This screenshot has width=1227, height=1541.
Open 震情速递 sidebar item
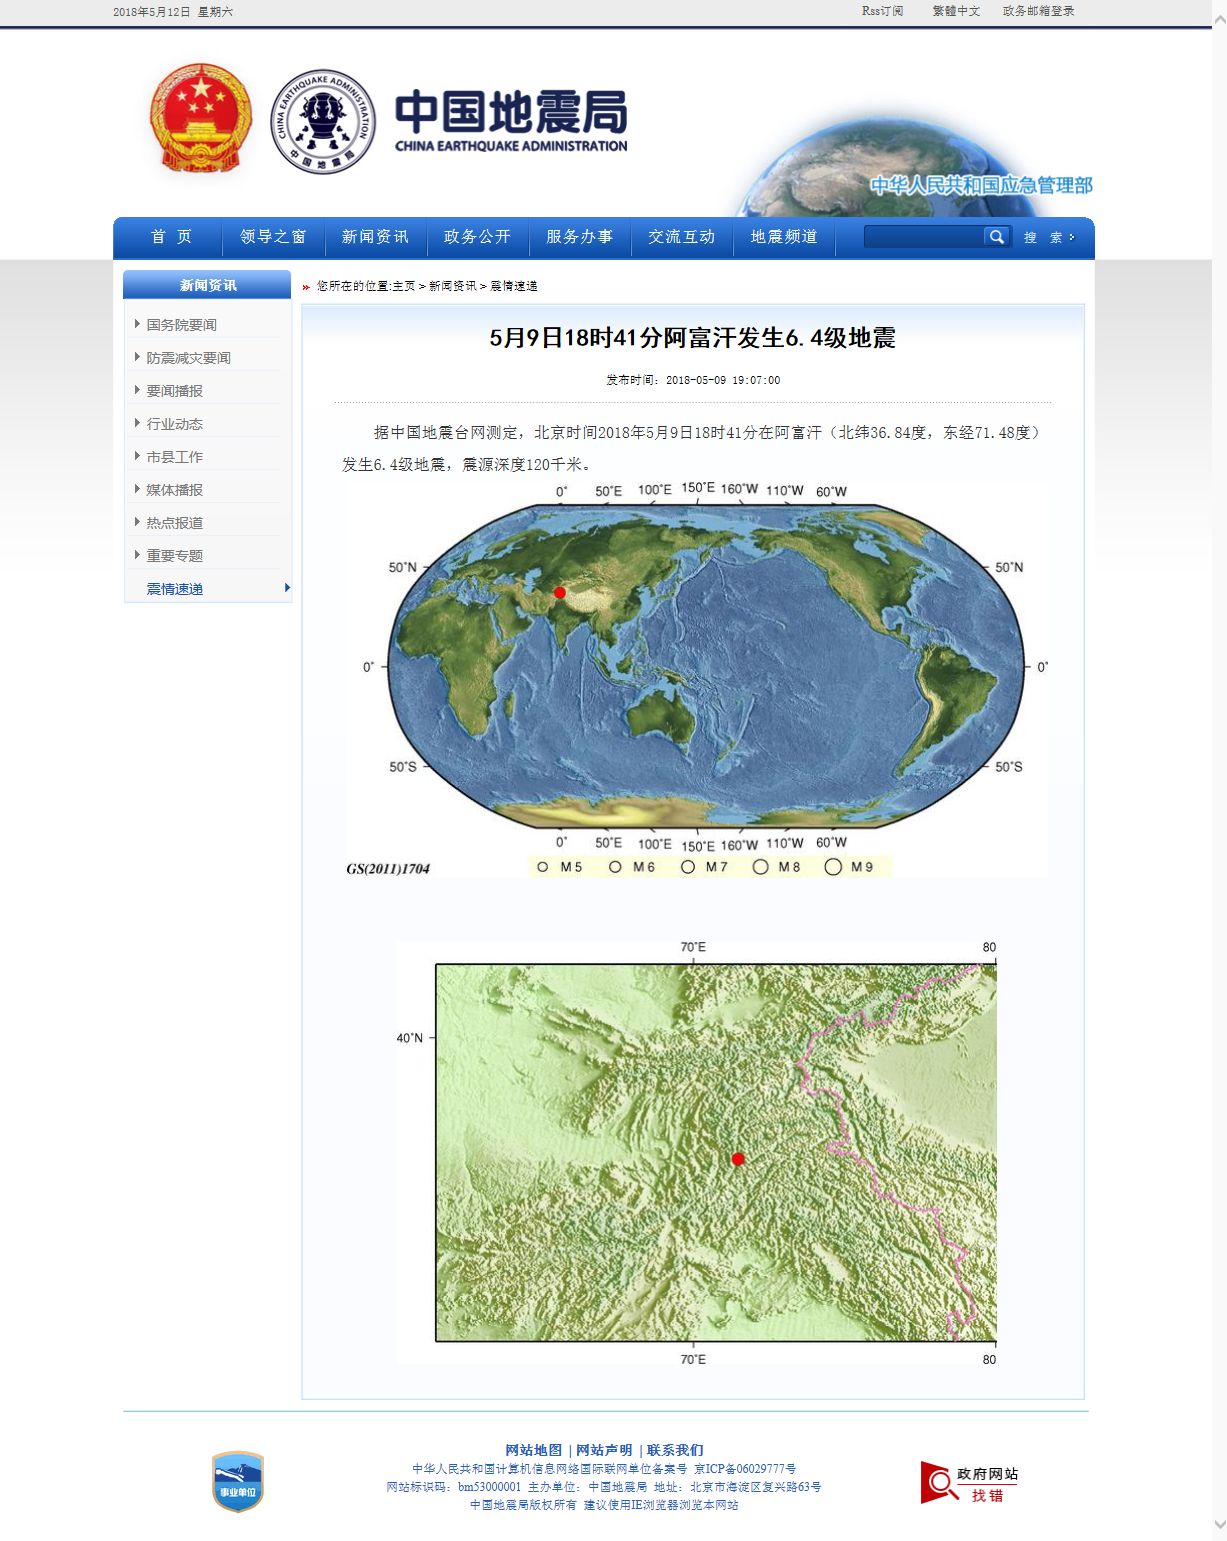click(174, 589)
